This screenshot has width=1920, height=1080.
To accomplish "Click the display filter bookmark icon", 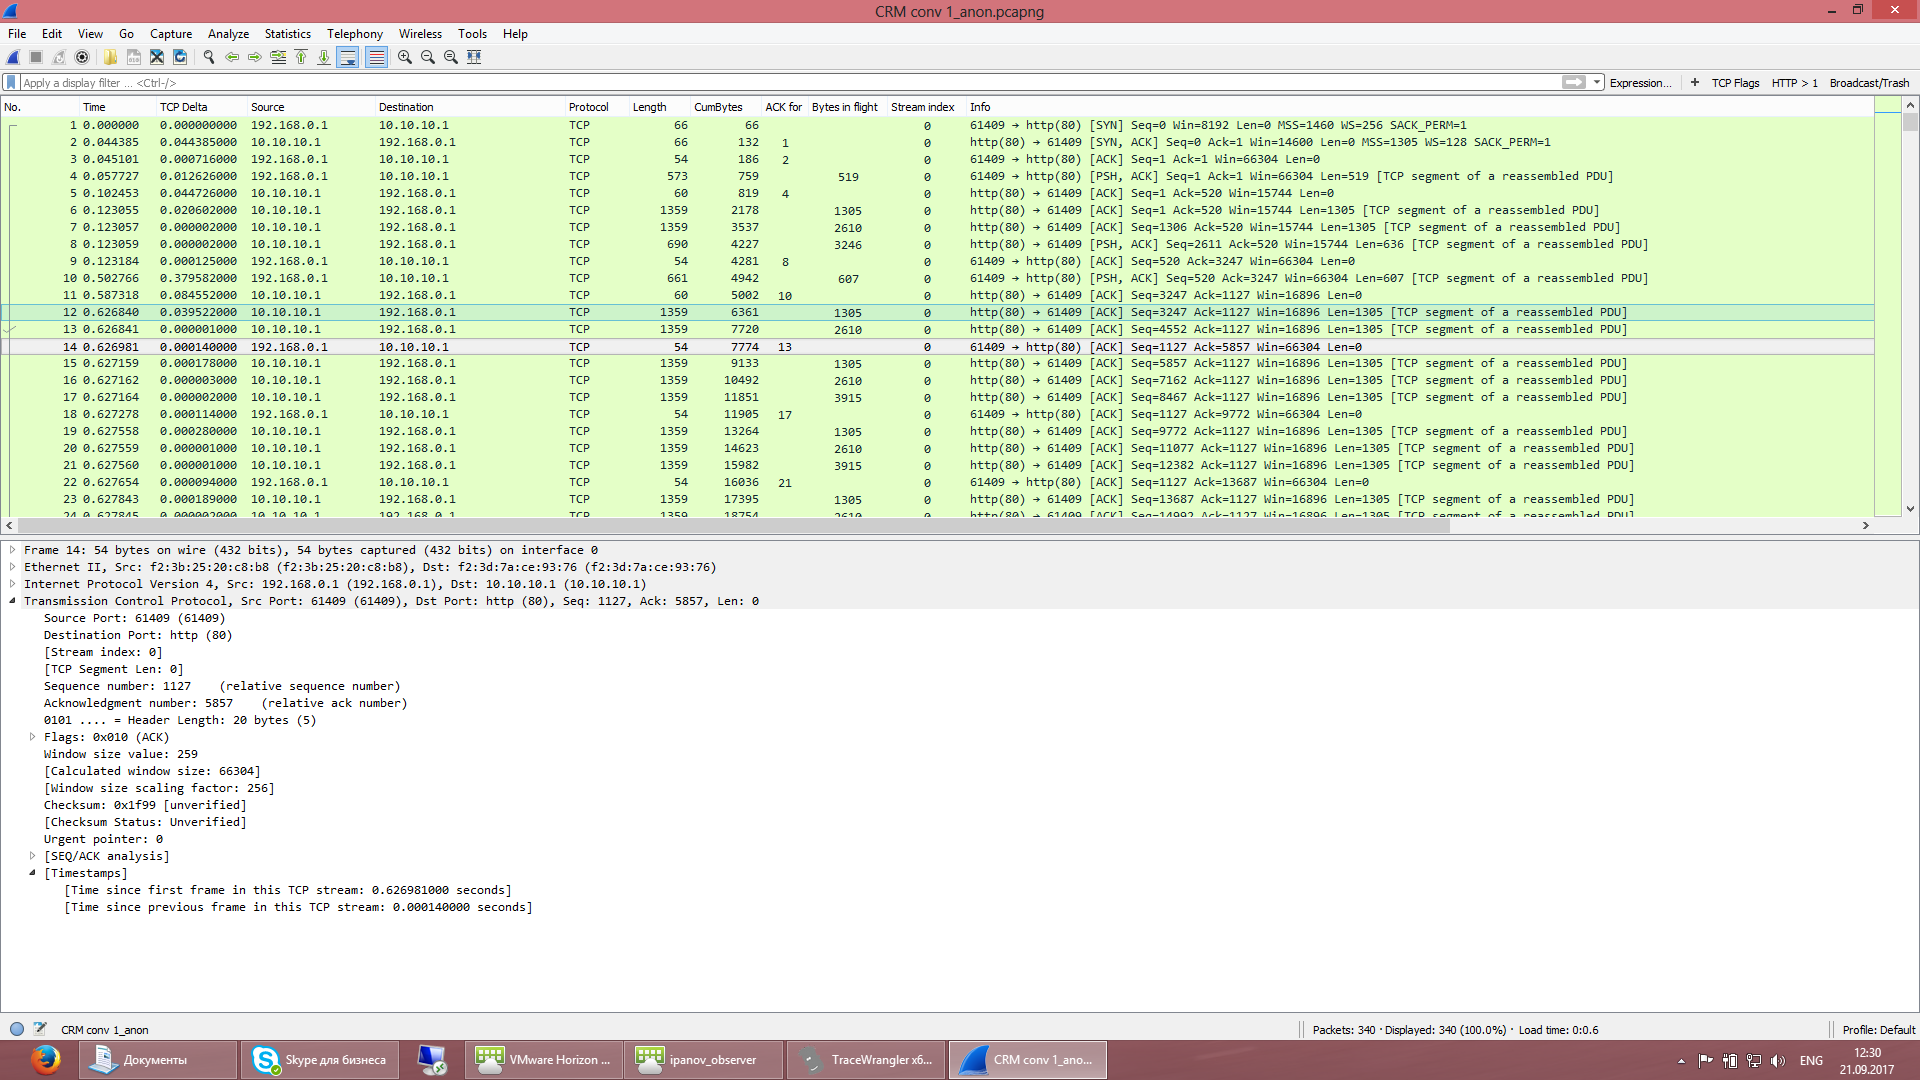I will point(11,83).
